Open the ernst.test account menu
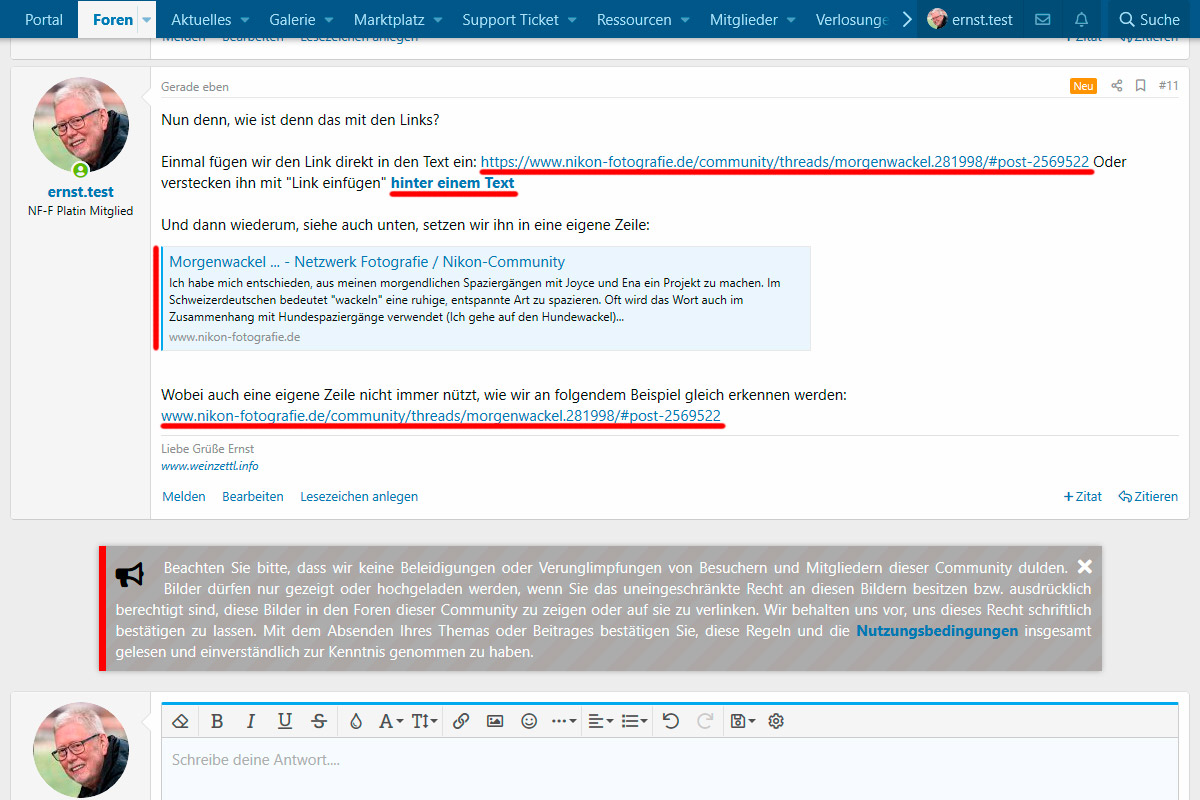Screen dimensions: 1200x800 pos(970,19)
